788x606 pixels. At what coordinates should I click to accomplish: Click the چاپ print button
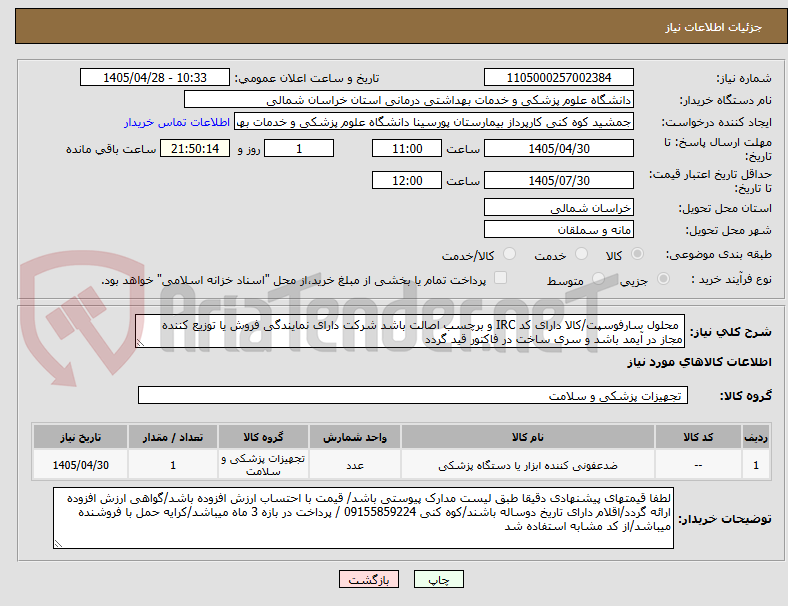click(439, 579)
